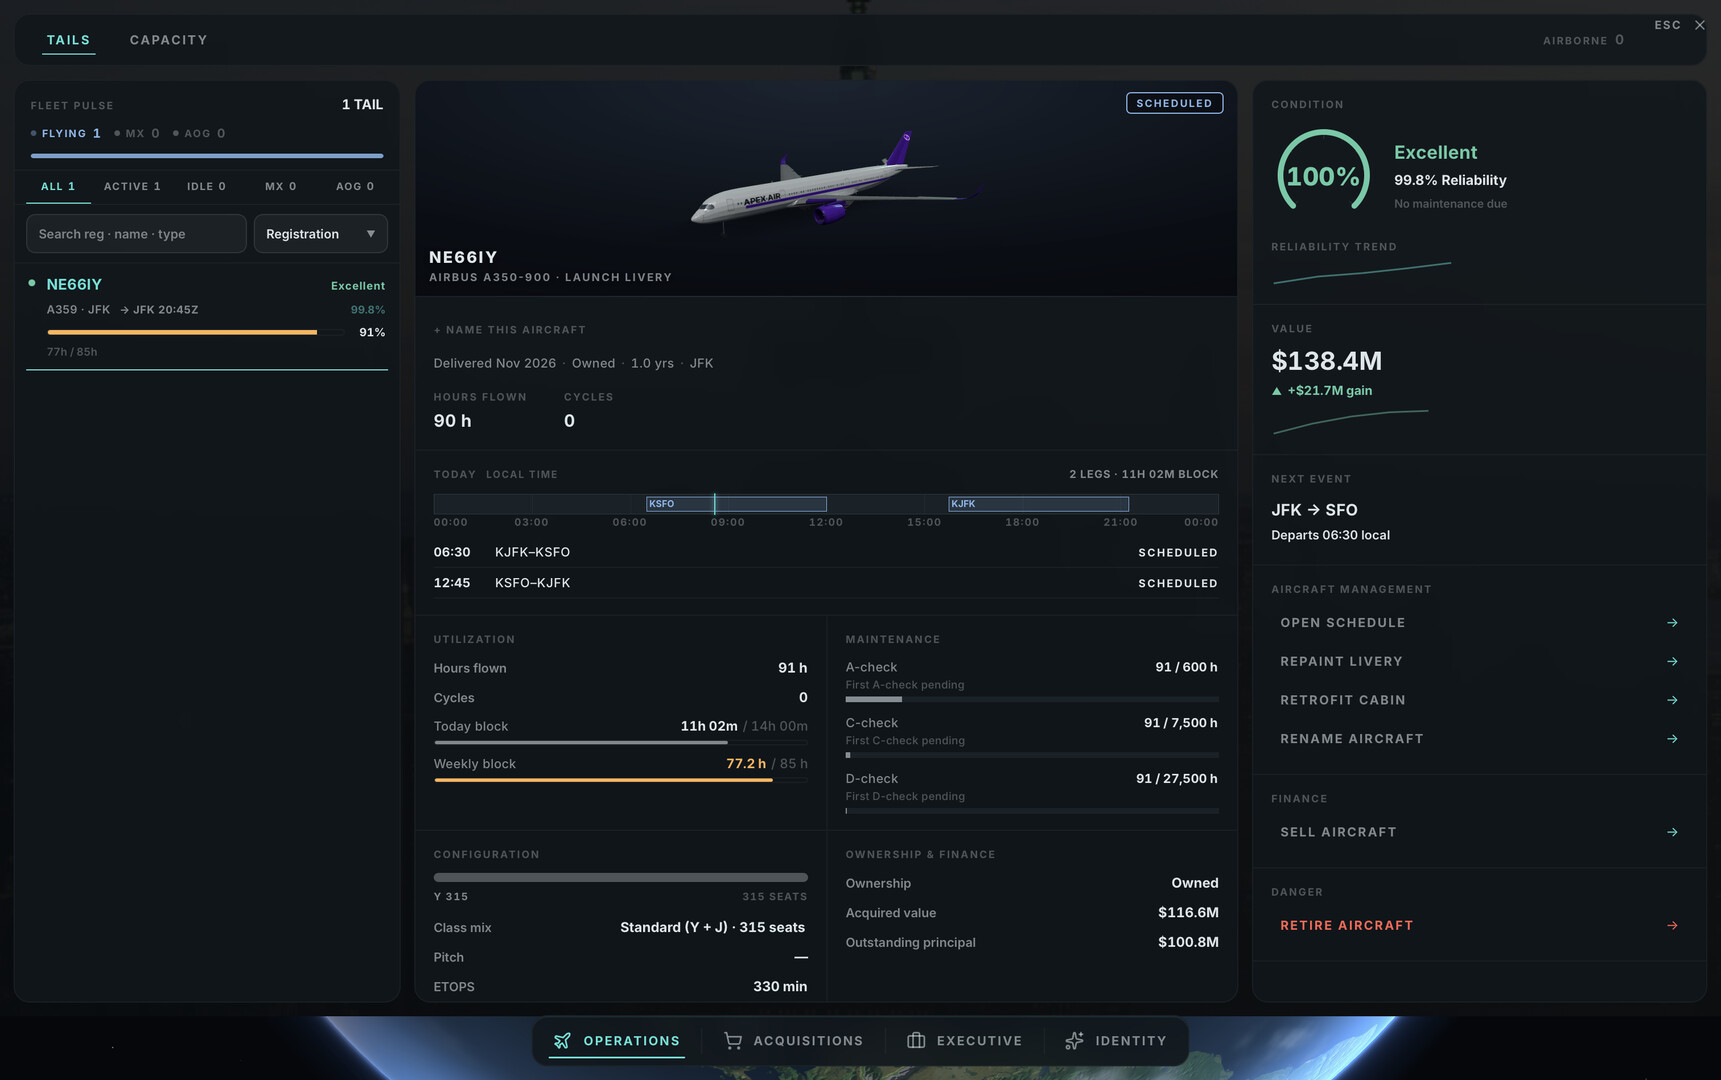
Task: Click the green status dot beside NE66IY
Action: 32,283
